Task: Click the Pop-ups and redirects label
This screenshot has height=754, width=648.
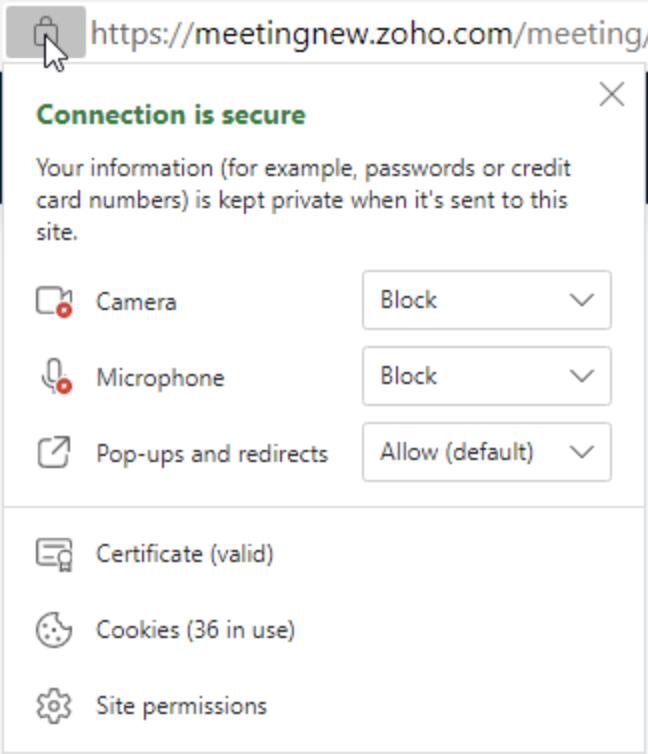Action: [212, 453]
